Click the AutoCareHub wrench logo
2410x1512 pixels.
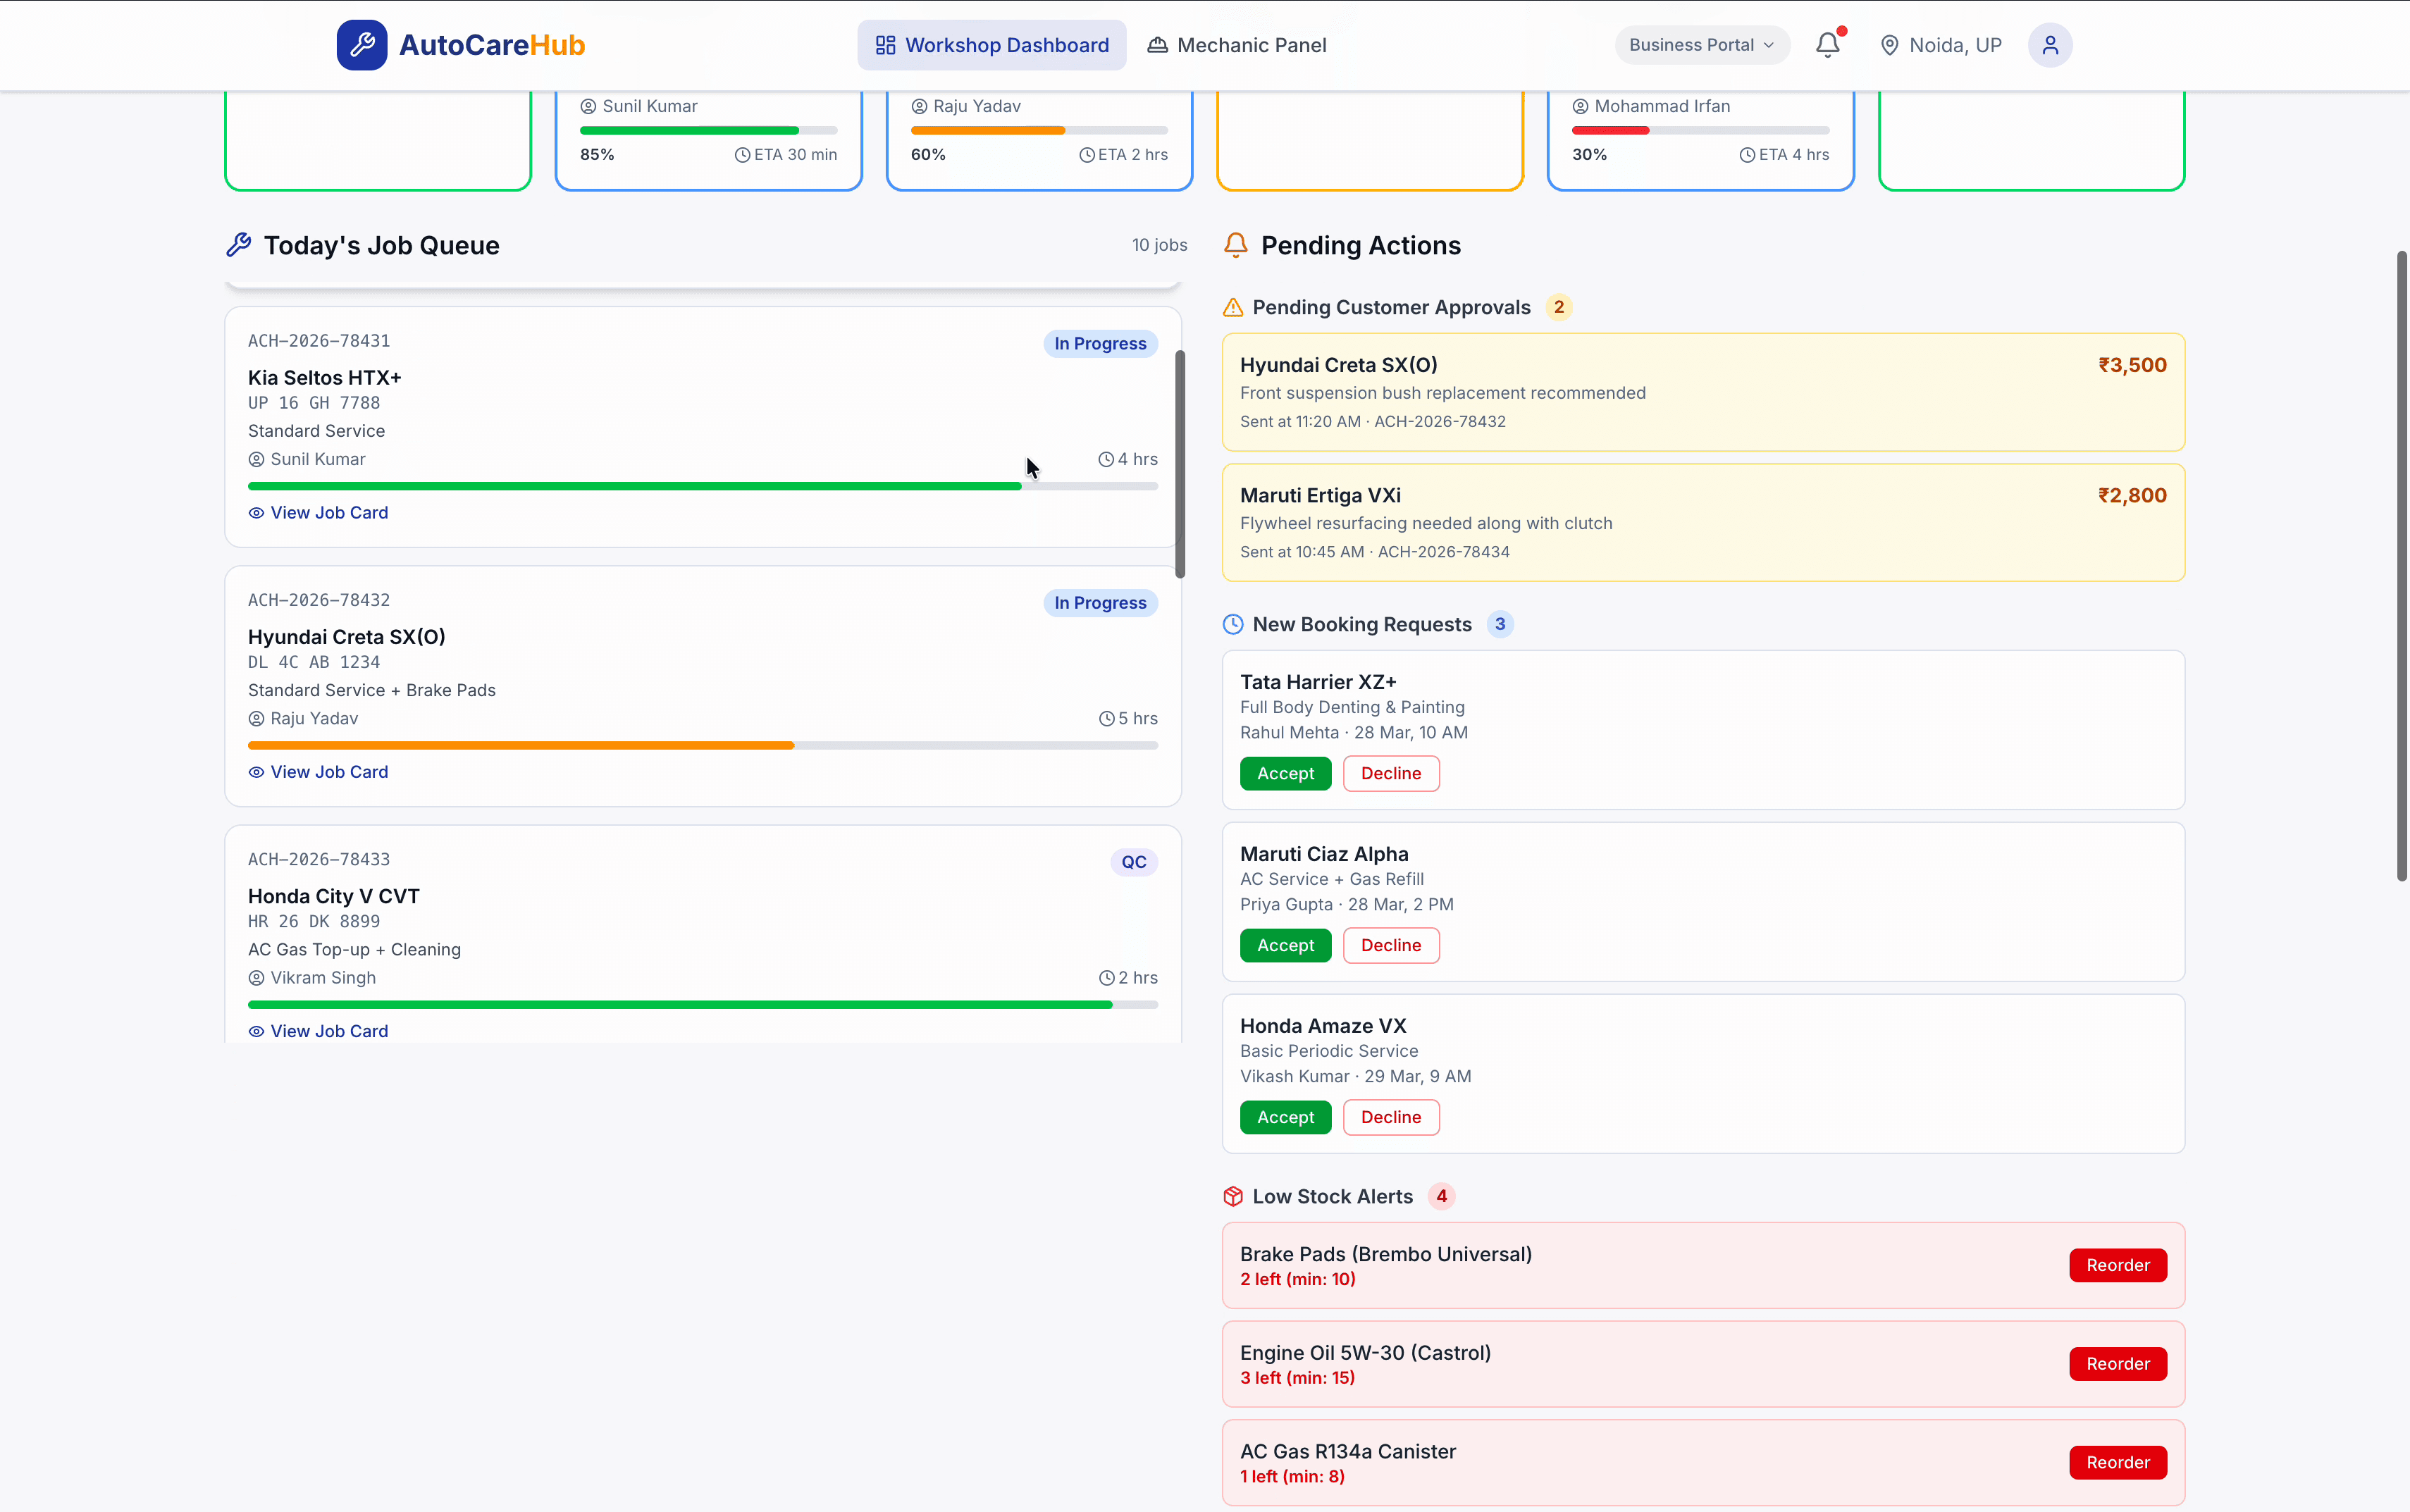tap(362, 44)
